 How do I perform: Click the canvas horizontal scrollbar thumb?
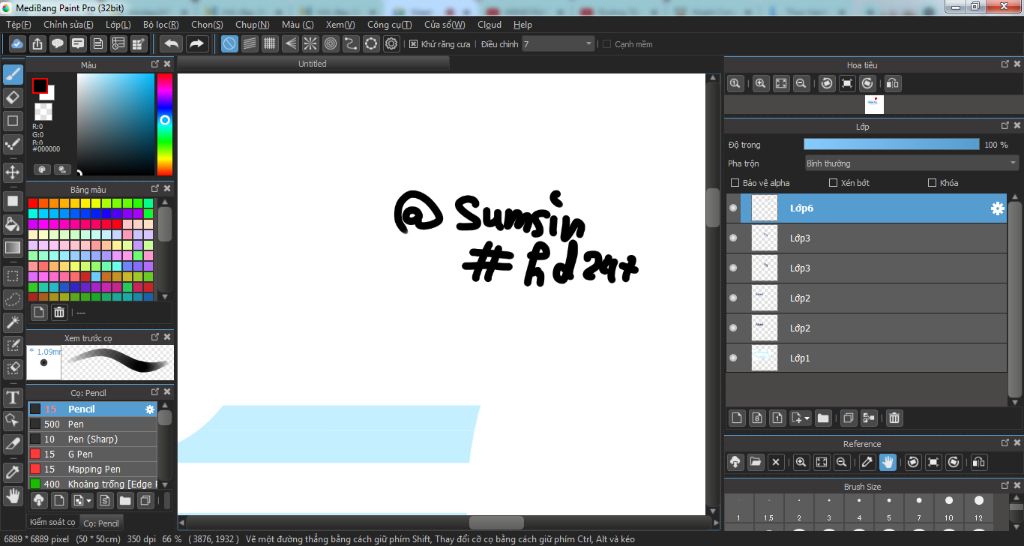pos(496,522)
